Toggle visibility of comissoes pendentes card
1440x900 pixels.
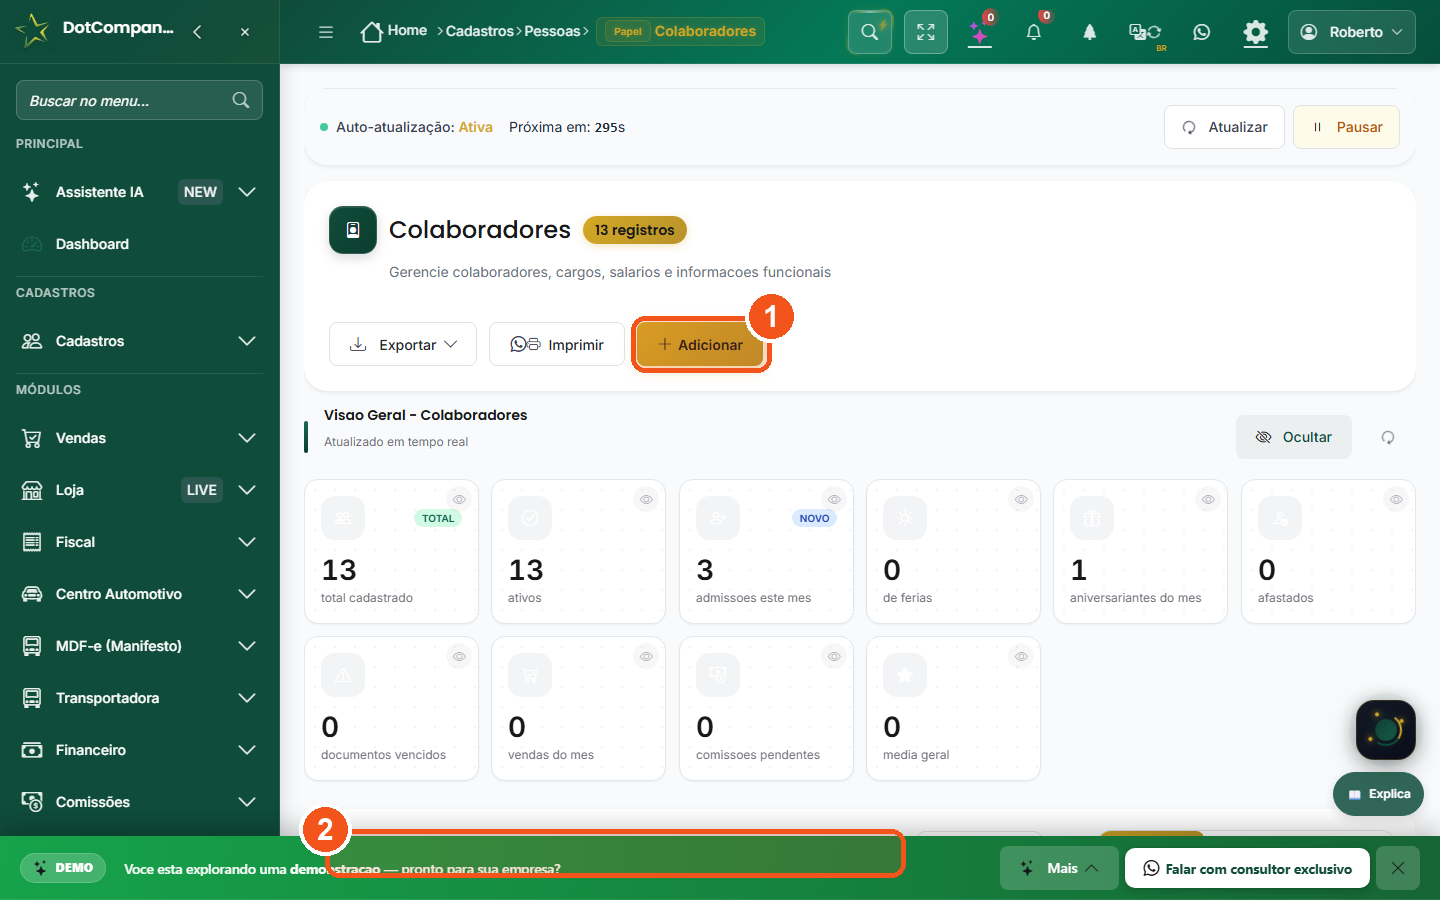834,656
